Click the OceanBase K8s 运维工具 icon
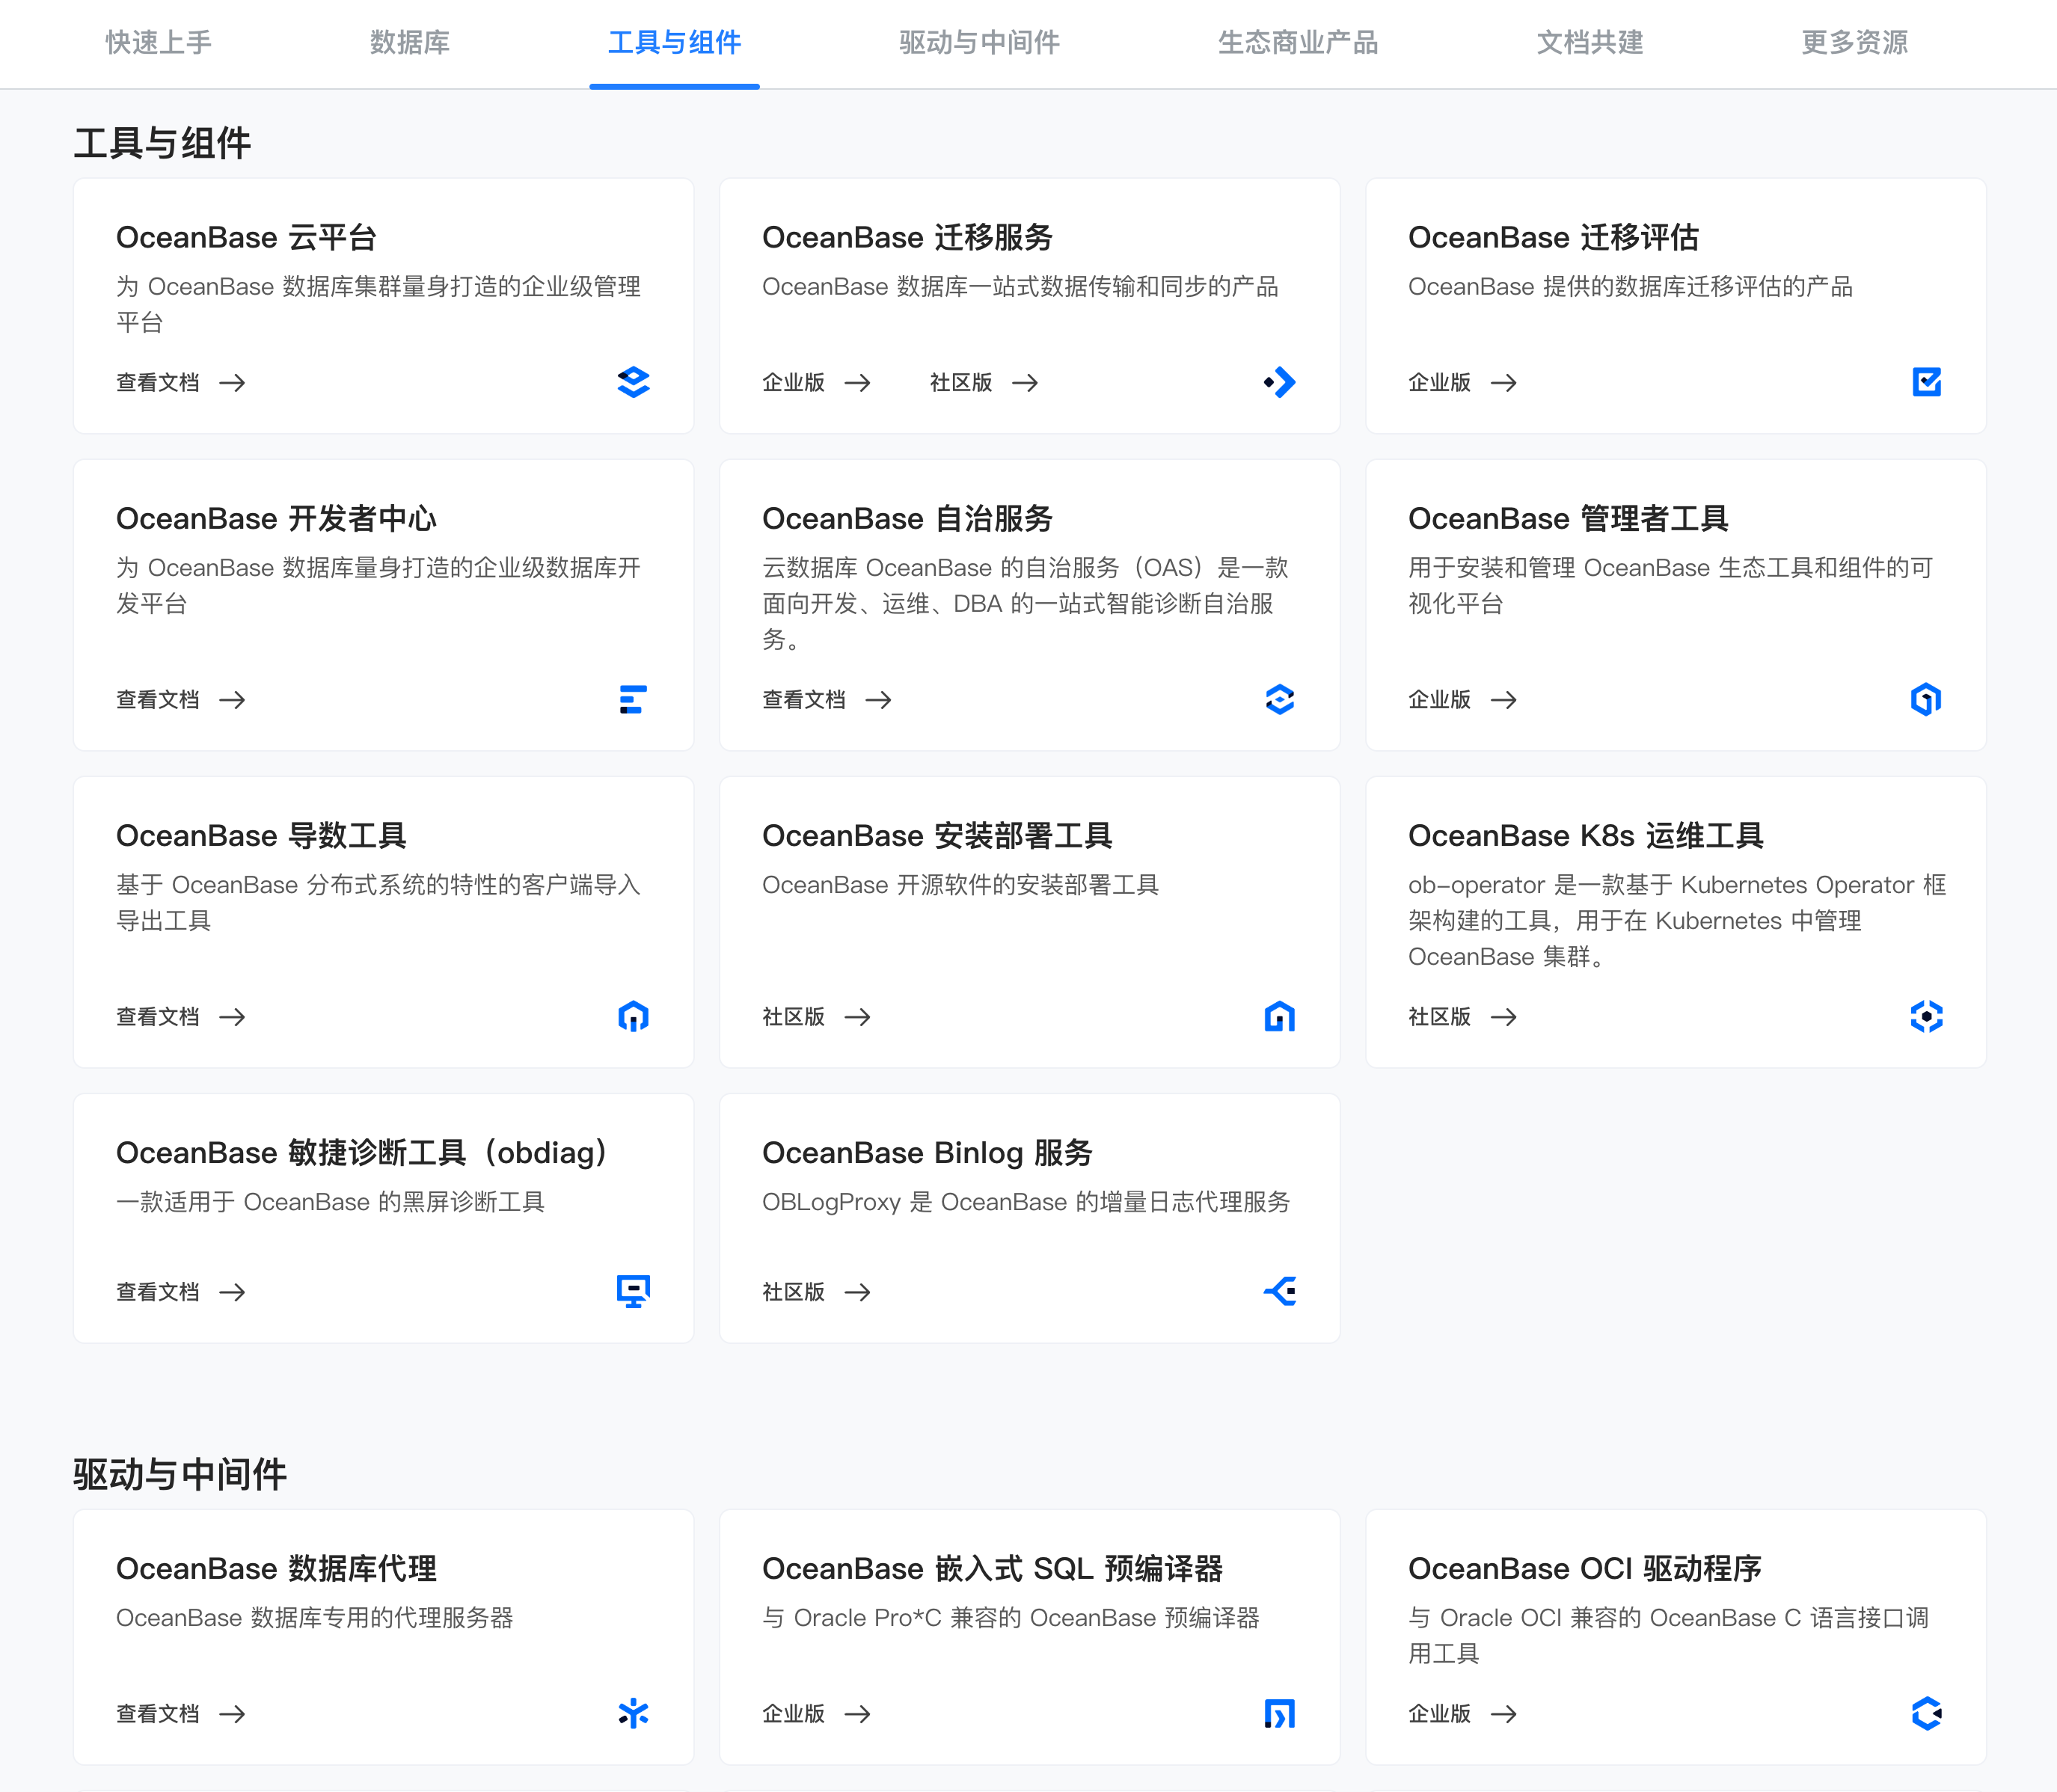The image size is (2057, 1792). 1926,1016
